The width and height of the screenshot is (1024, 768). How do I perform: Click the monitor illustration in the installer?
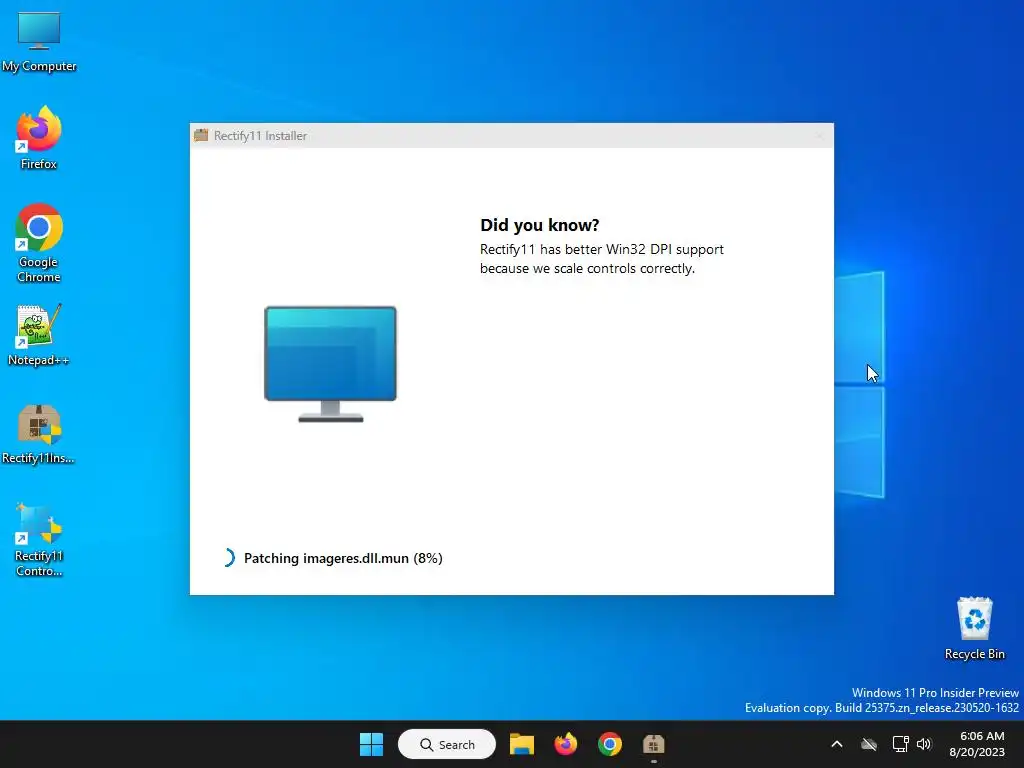tap(330, 364)
